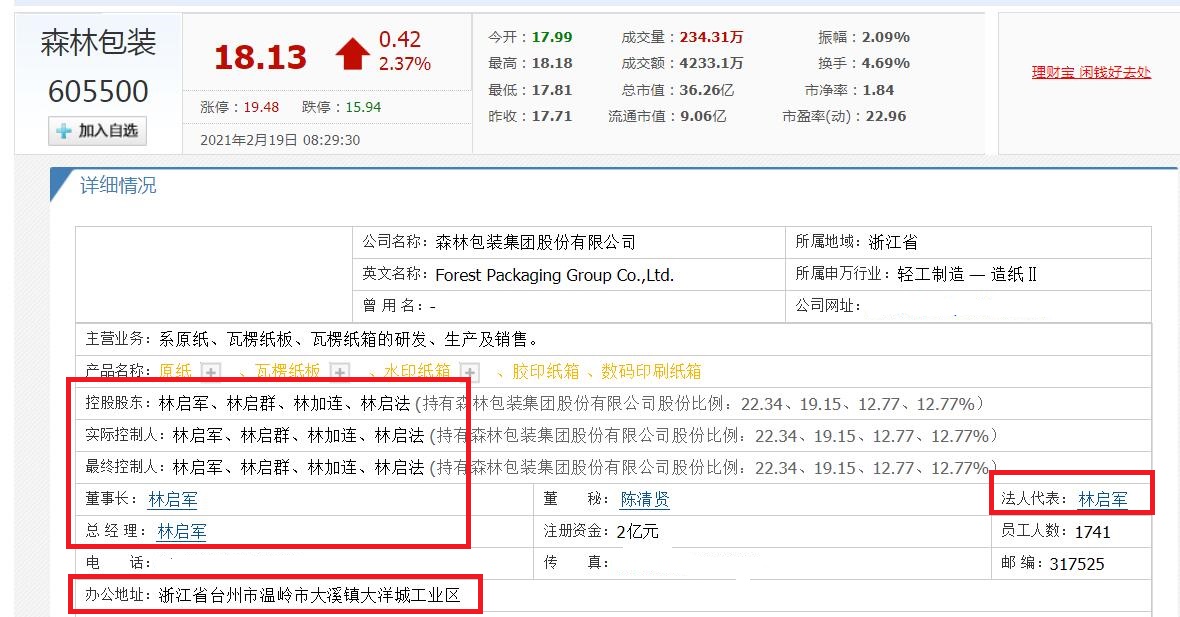Click the 电话 field label

118,563
